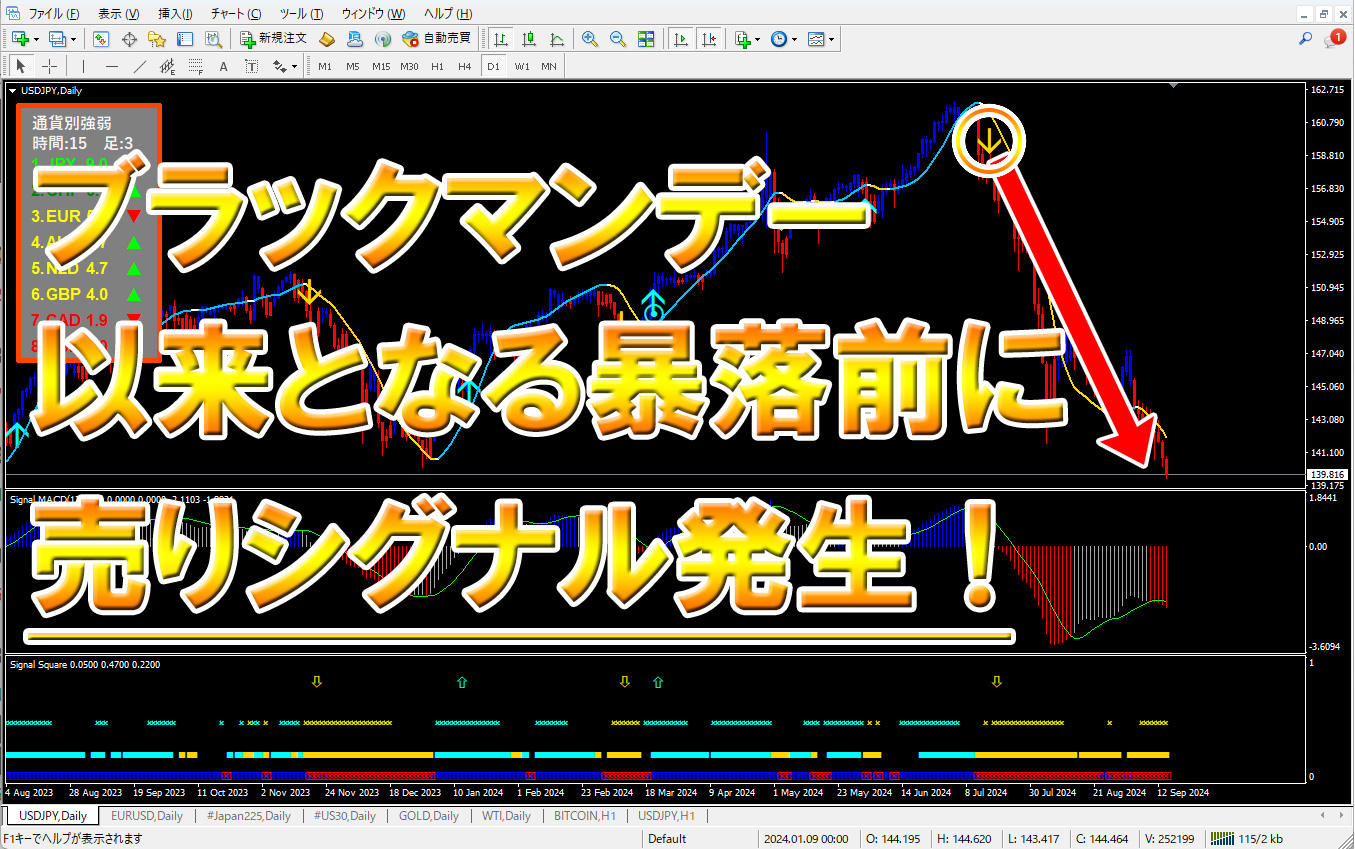Expand the Arrows tool dropdown arrow
This screenshot has width=1355, height=849.
(294, 67)
